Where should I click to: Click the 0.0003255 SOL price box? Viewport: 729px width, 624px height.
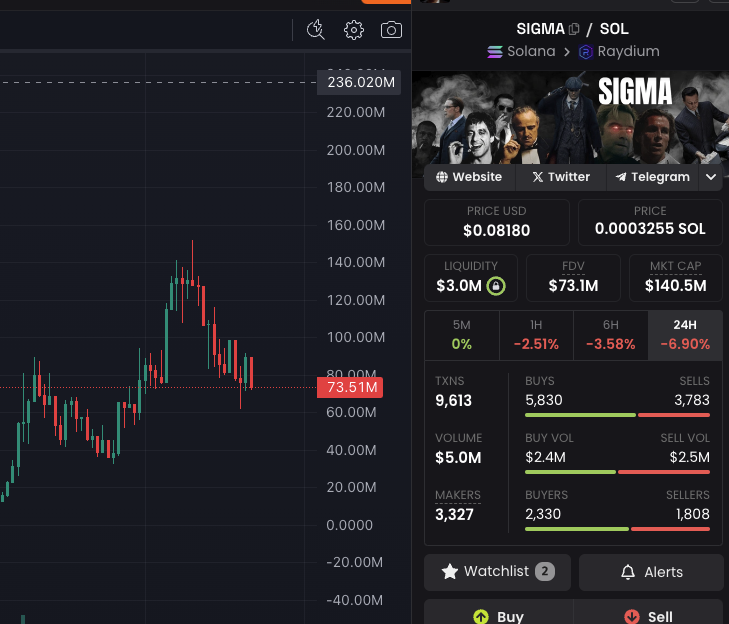(650, 222)
